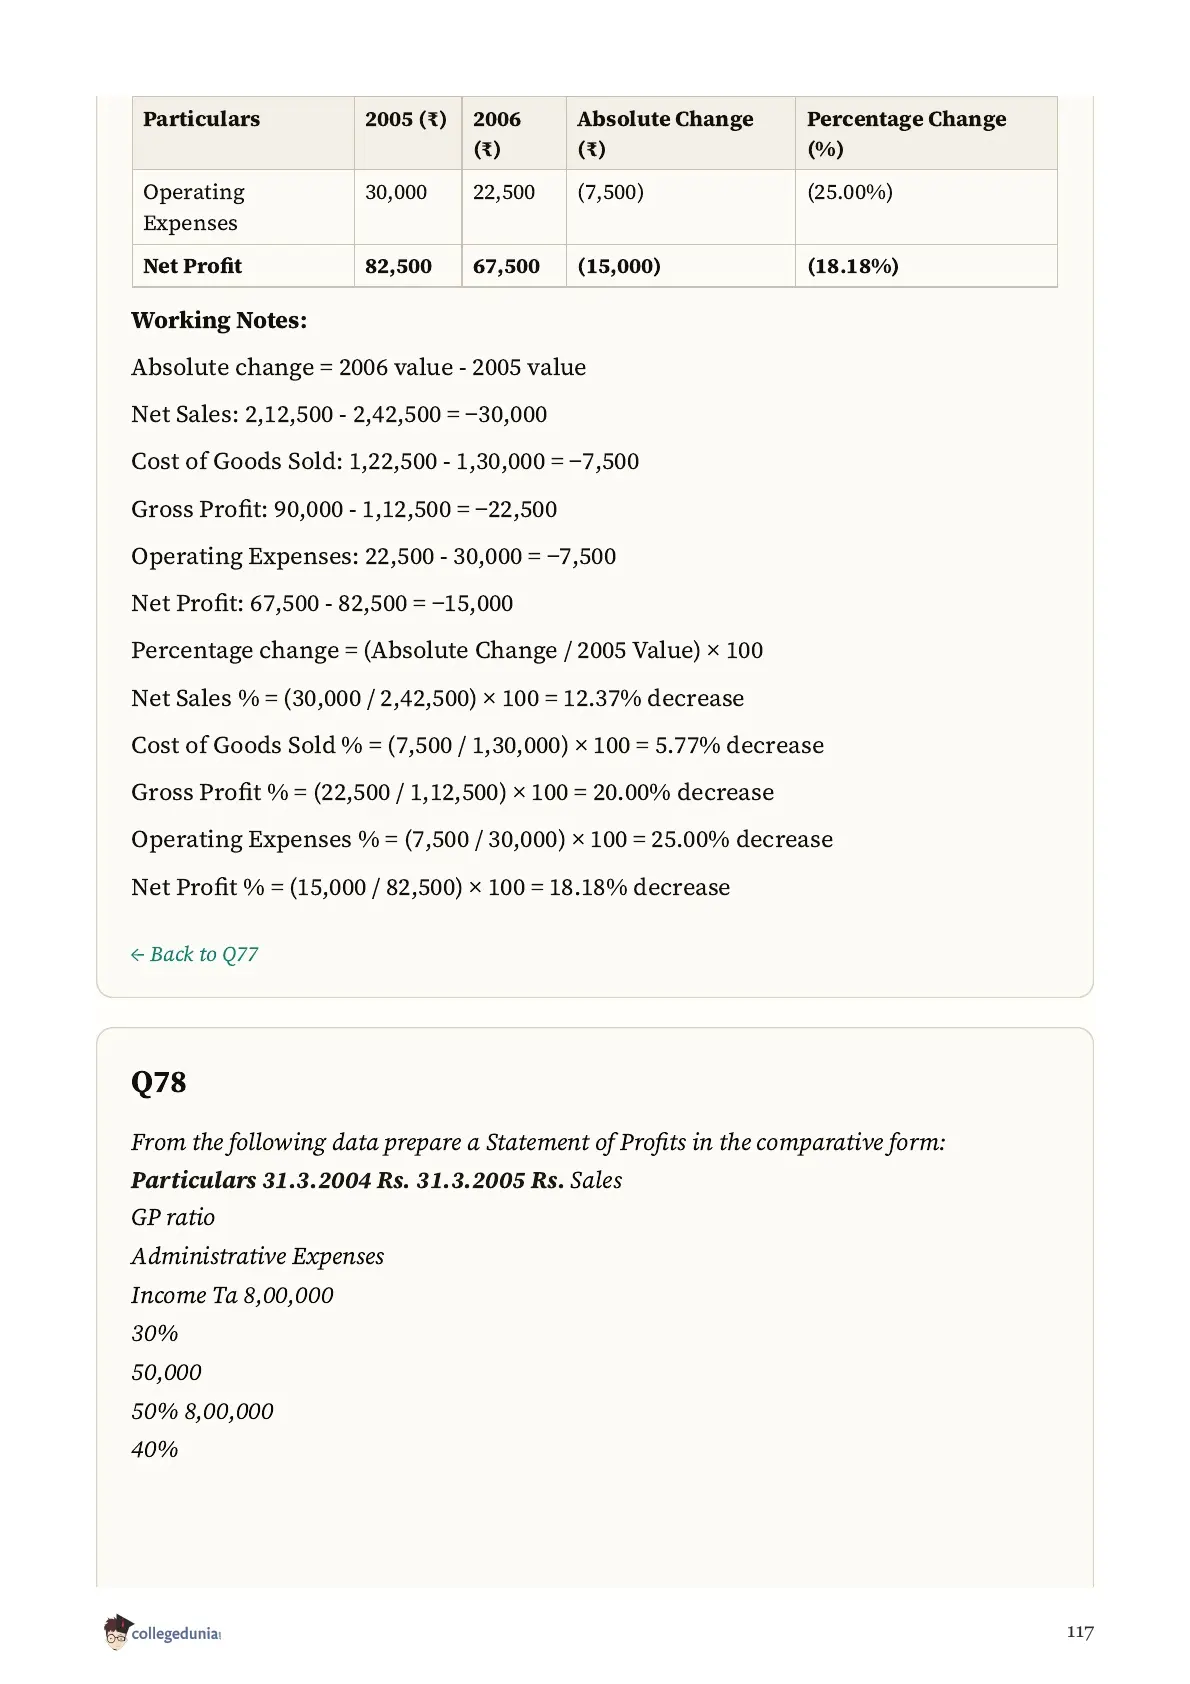
Task: Click the Working Notes heading
Action: pos(219,320)
